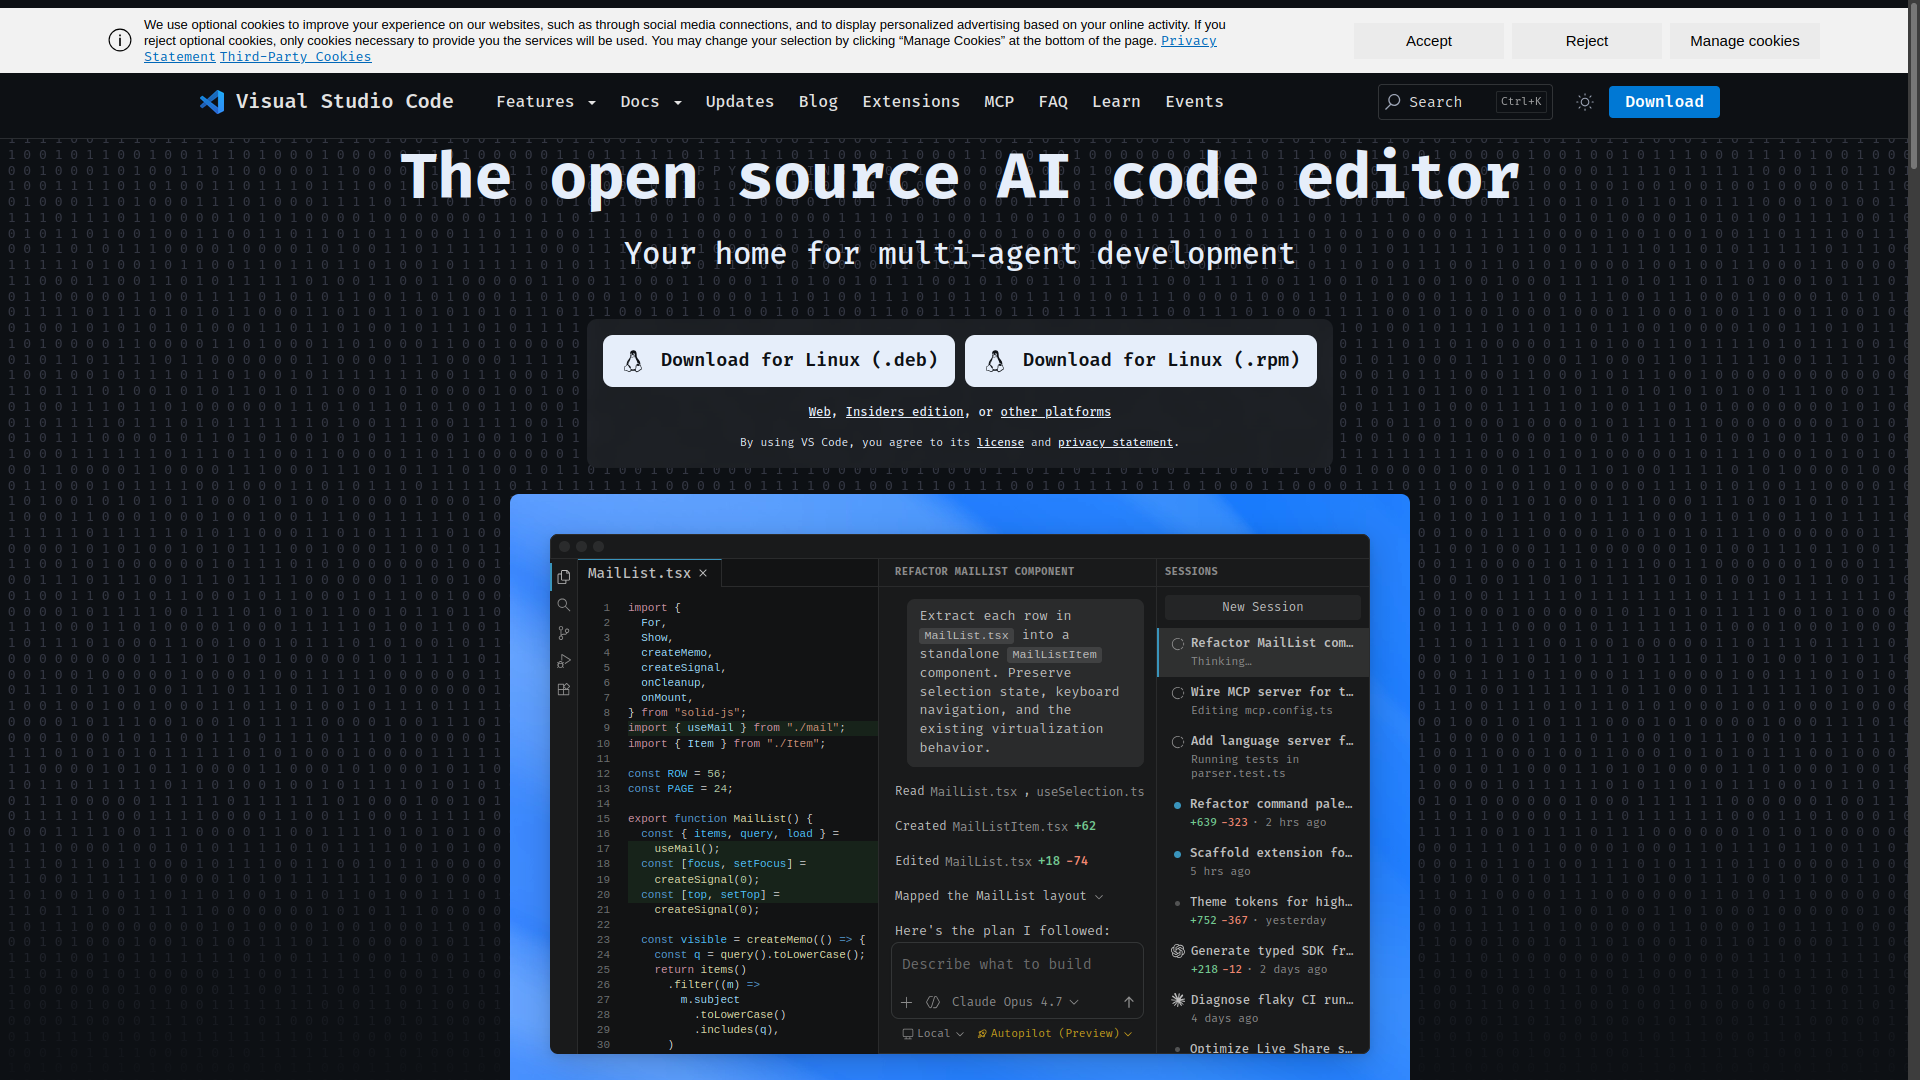Open the Third-Party Cookies link
Viewport: 1920px width, 1080px height.
295,57
